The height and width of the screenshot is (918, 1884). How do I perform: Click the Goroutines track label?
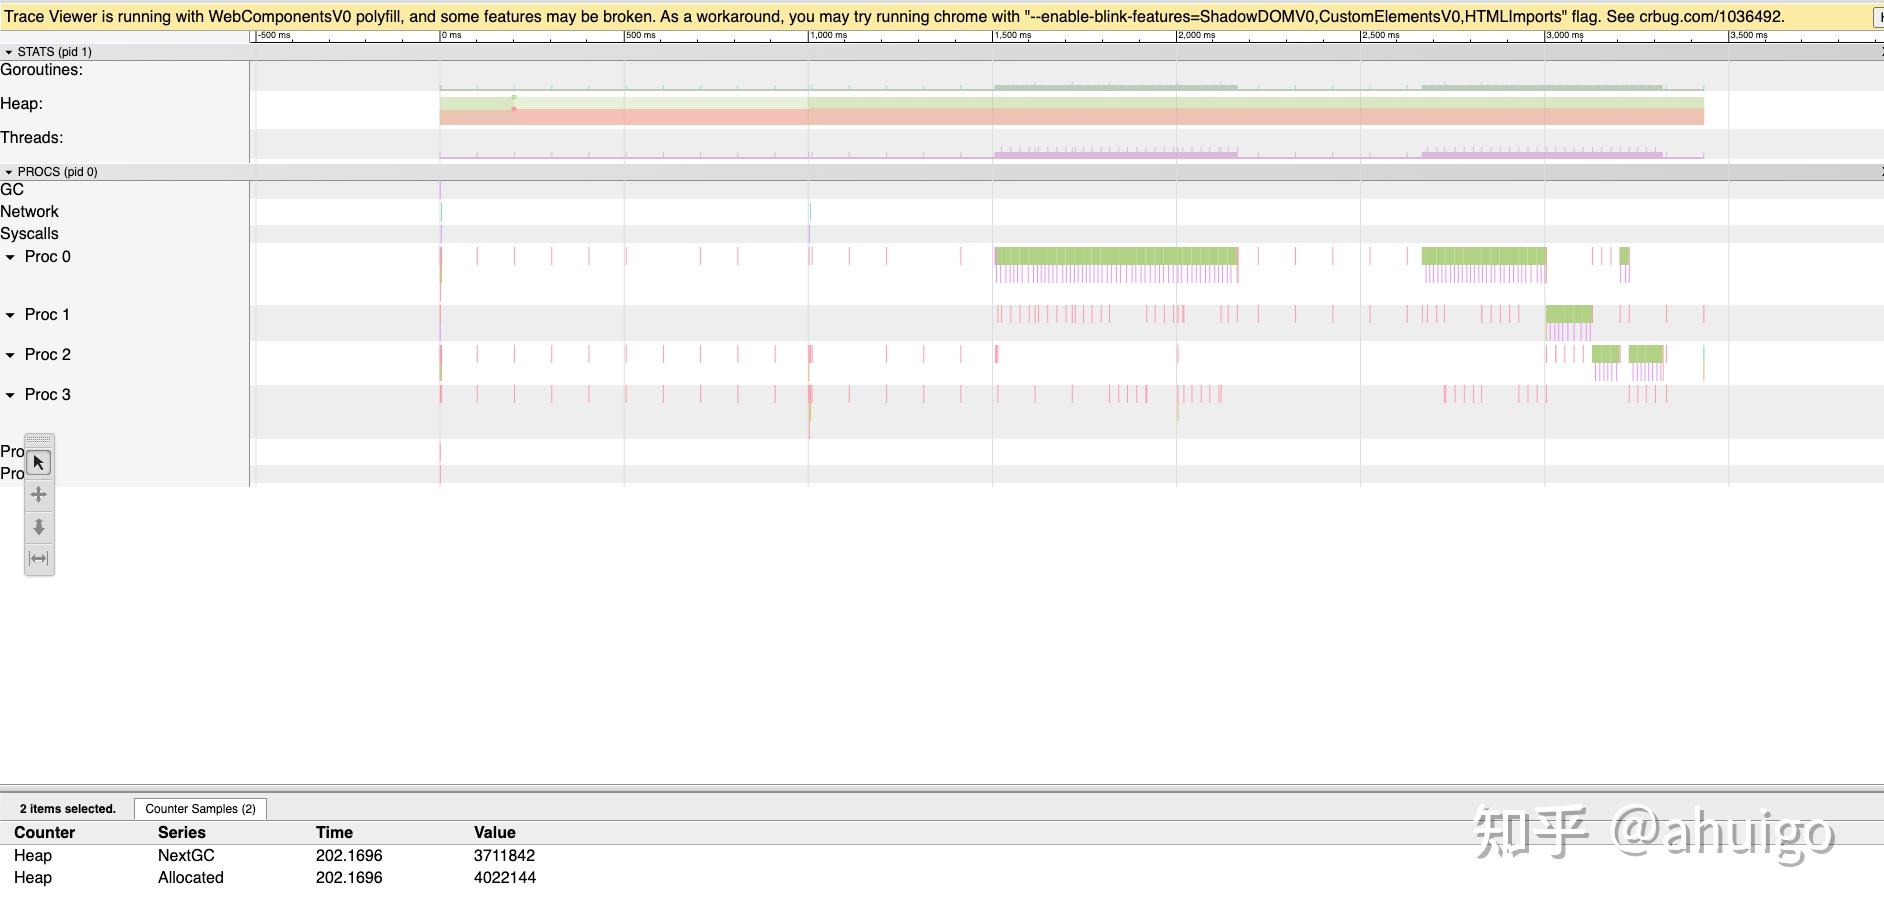coord(41,70)
